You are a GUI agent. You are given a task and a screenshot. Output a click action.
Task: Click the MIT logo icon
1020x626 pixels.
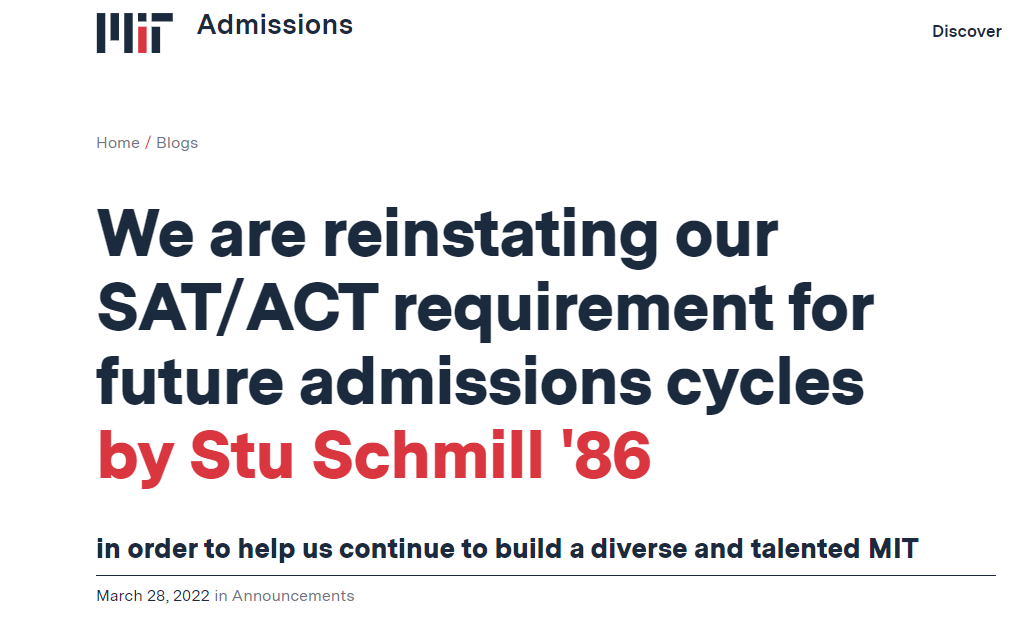135,33
